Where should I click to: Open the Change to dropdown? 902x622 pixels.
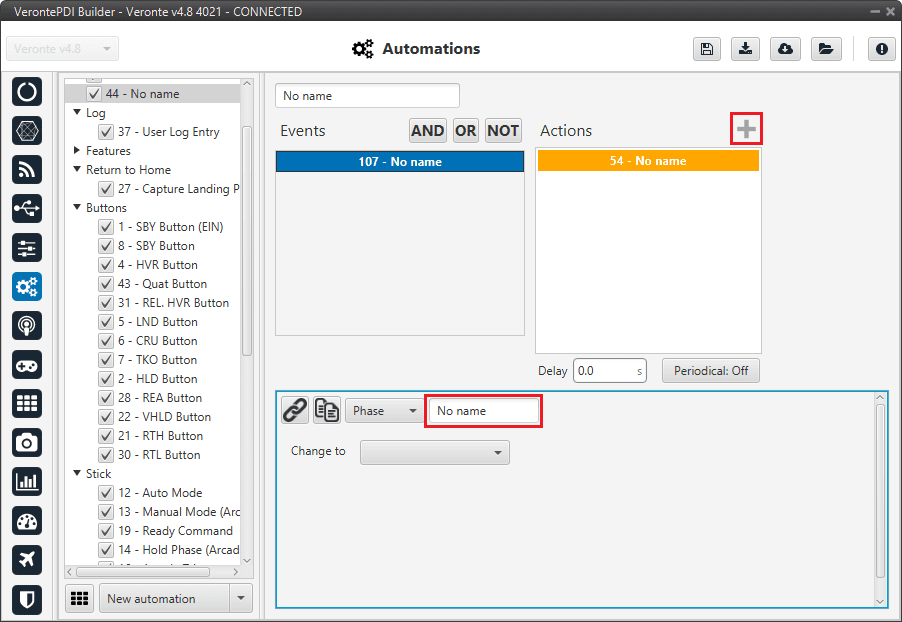coord(435,452)
